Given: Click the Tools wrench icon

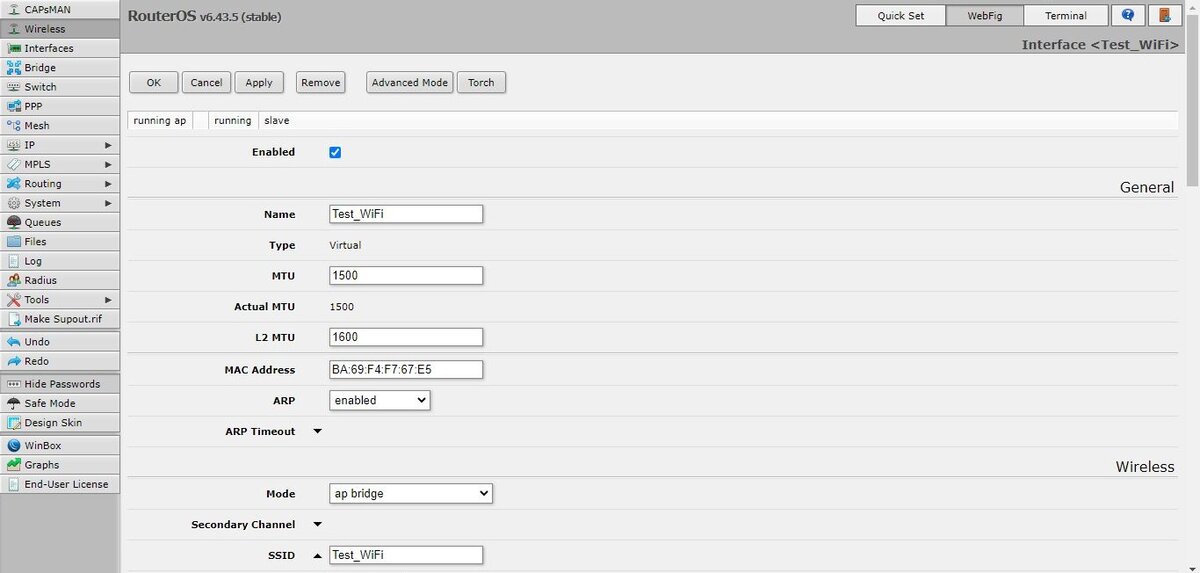Looking at the screenshot, I should pos(14,300).
